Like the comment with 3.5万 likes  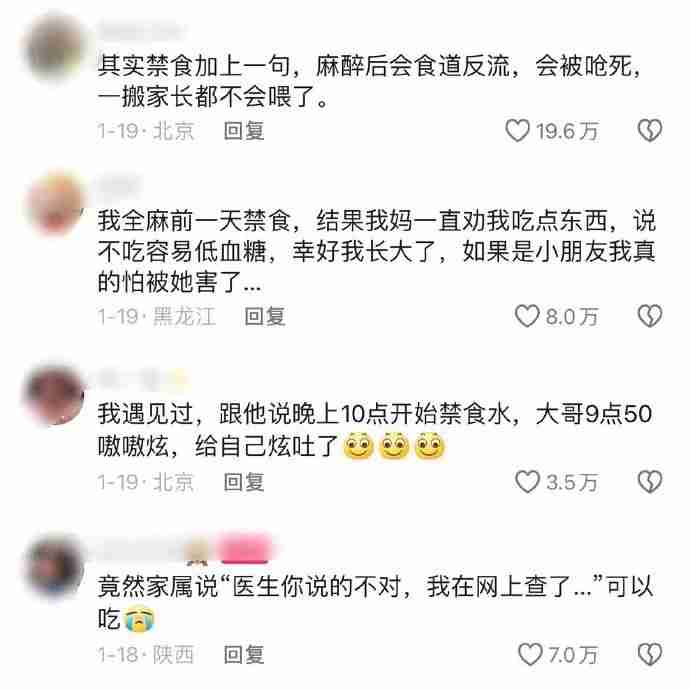coord(527,482)
